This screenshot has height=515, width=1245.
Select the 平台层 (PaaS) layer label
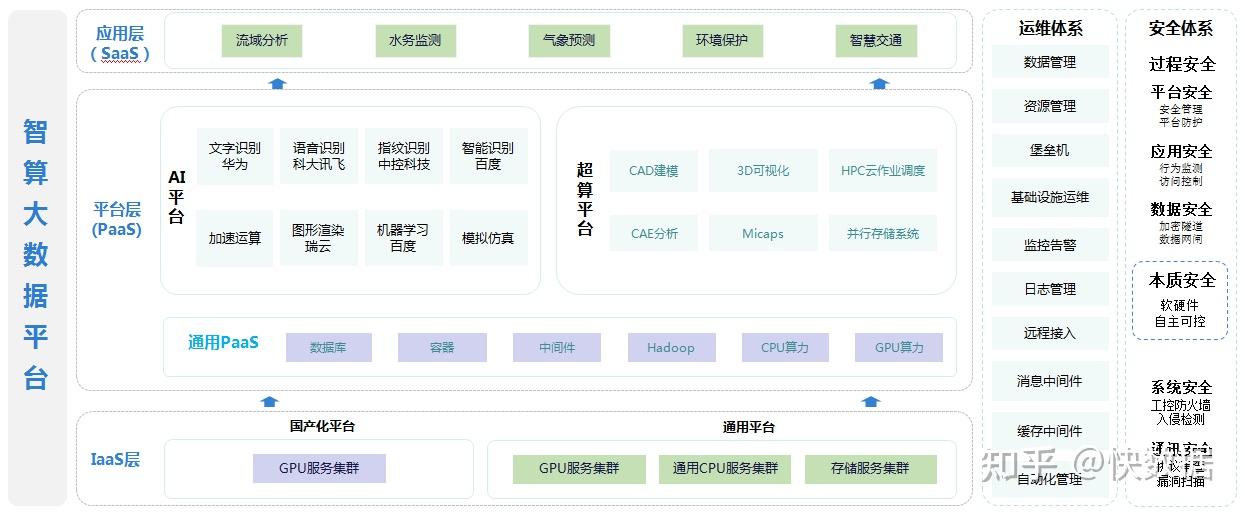(x=118, y=219)
